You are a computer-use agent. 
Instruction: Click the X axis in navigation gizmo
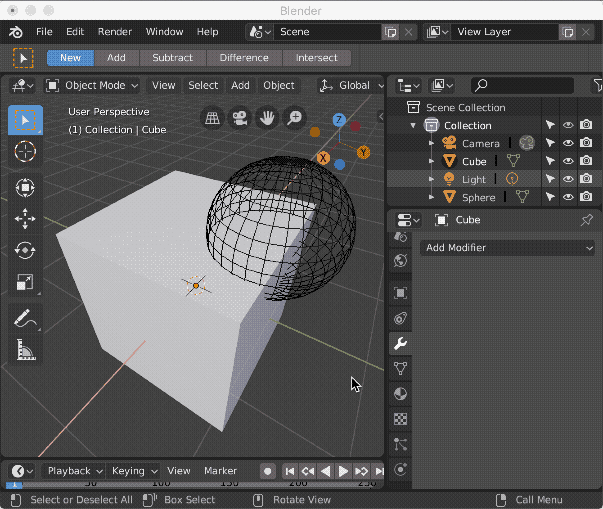(323, 158)
